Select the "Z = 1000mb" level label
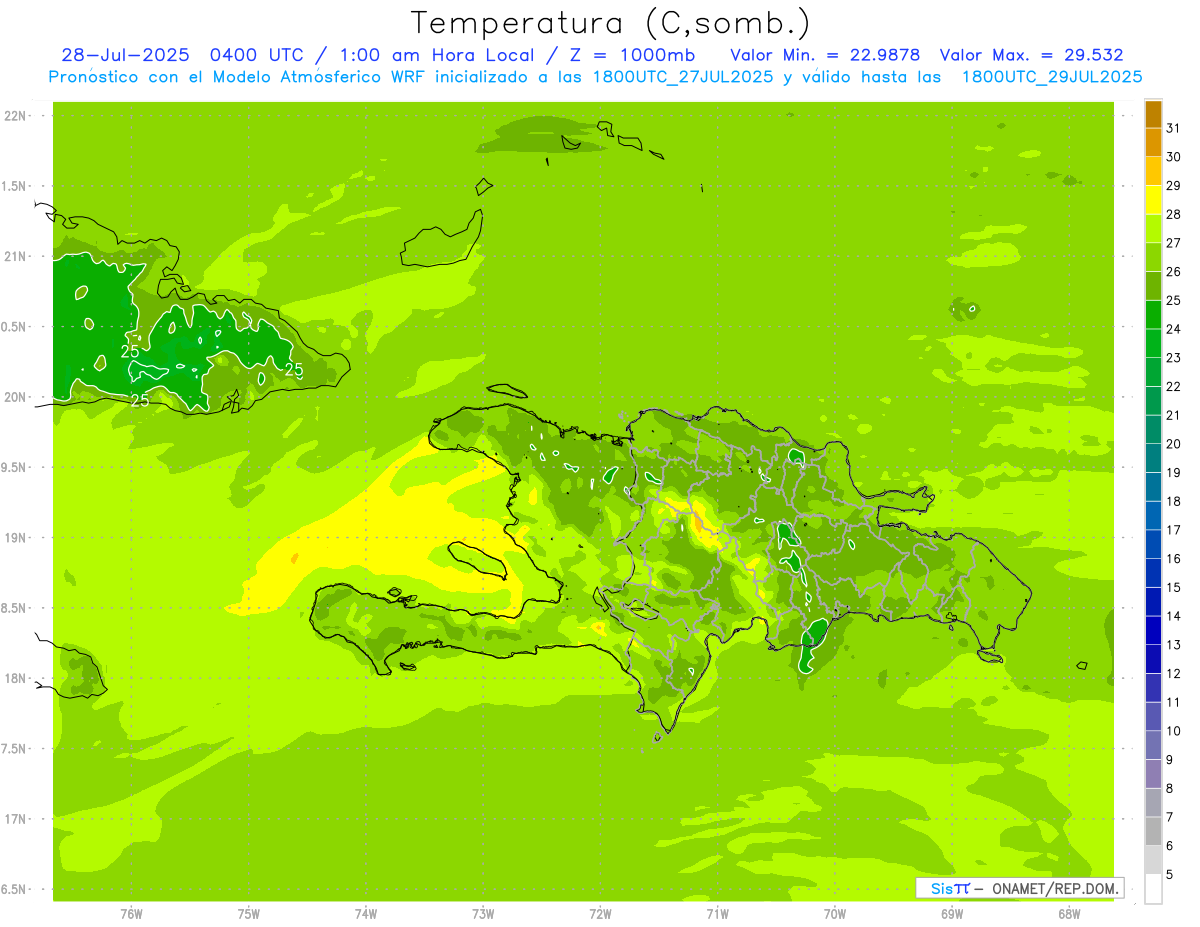The width and height of the screenshot is (1200, 927). click(x=632, y=55)
